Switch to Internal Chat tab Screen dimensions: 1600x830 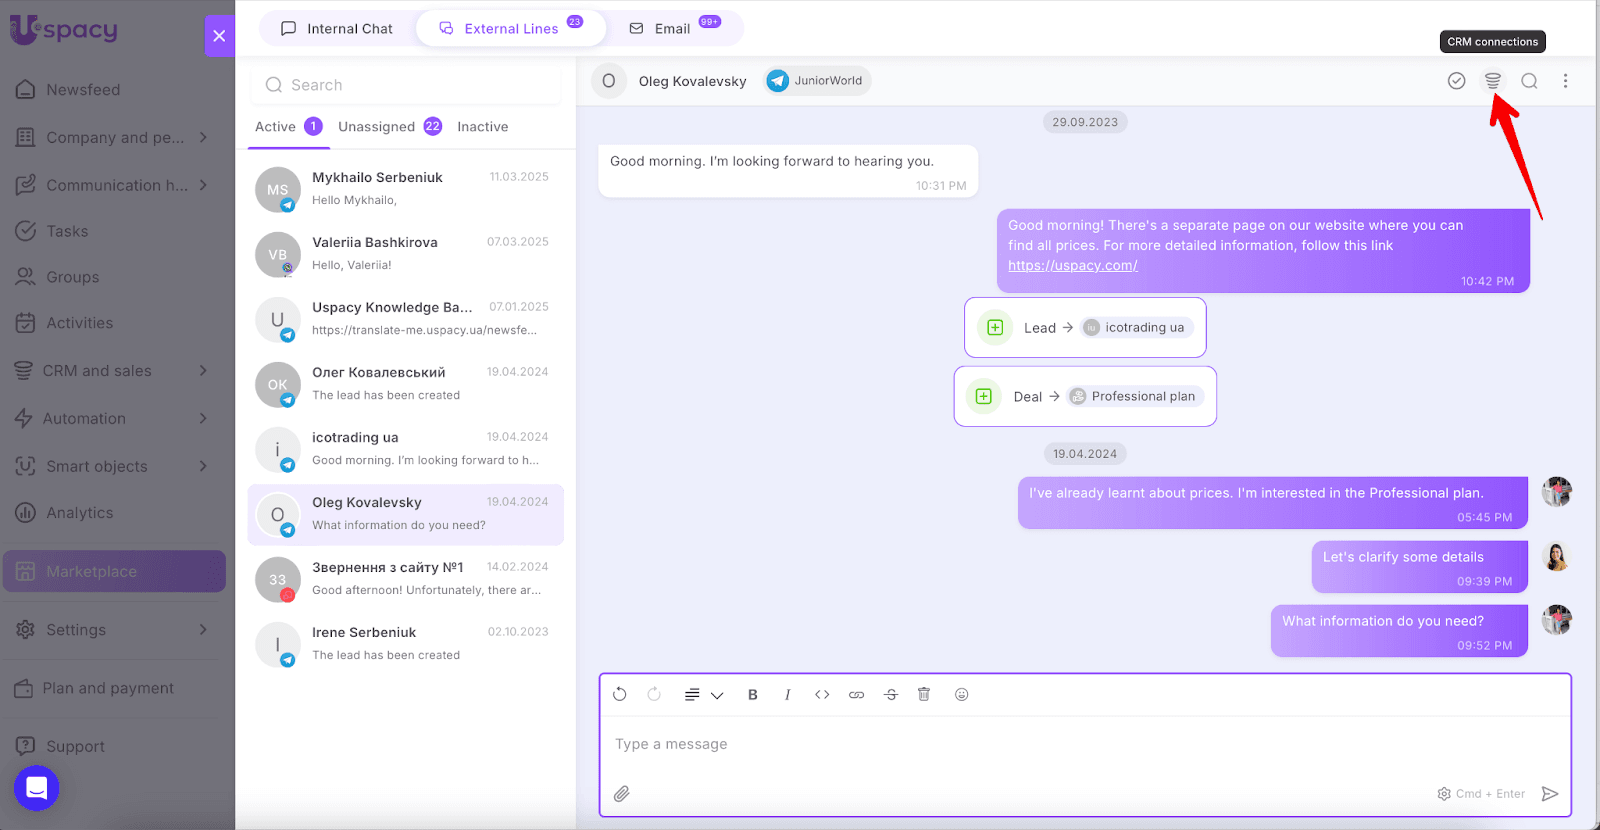pos(337,29)
